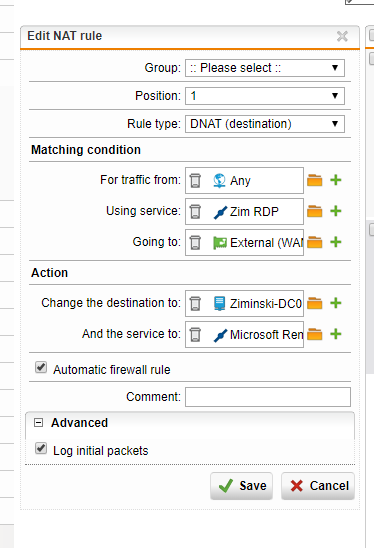Add new destination host with plus
The image size is (374, 548).
point(336,303)
